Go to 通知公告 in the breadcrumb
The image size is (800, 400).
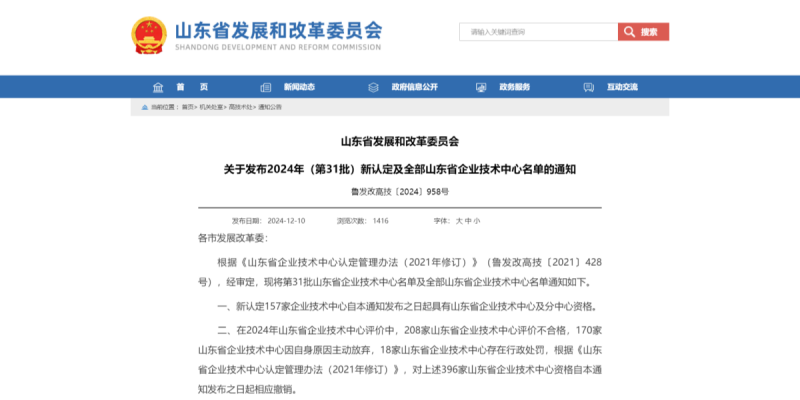(x=270, y=107)
